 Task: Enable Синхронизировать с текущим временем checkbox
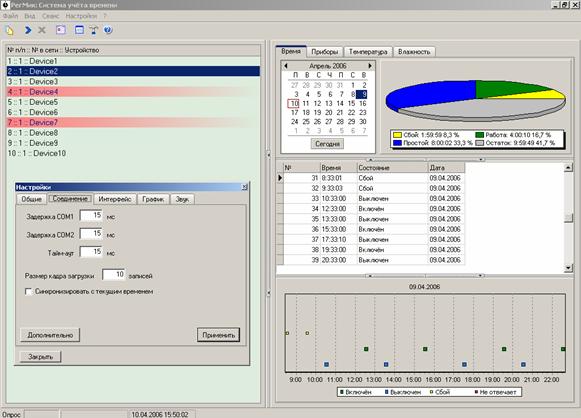[29, 292]
